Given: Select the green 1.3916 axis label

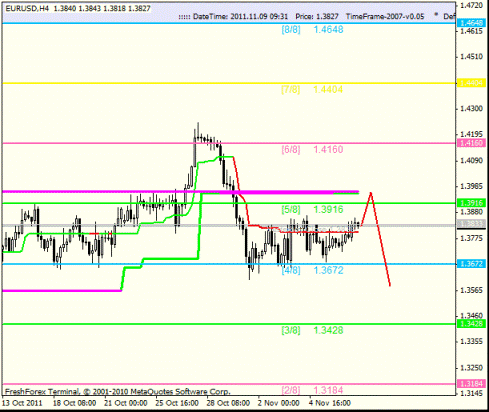Looking at the screenshot, I should pos(470,203).
